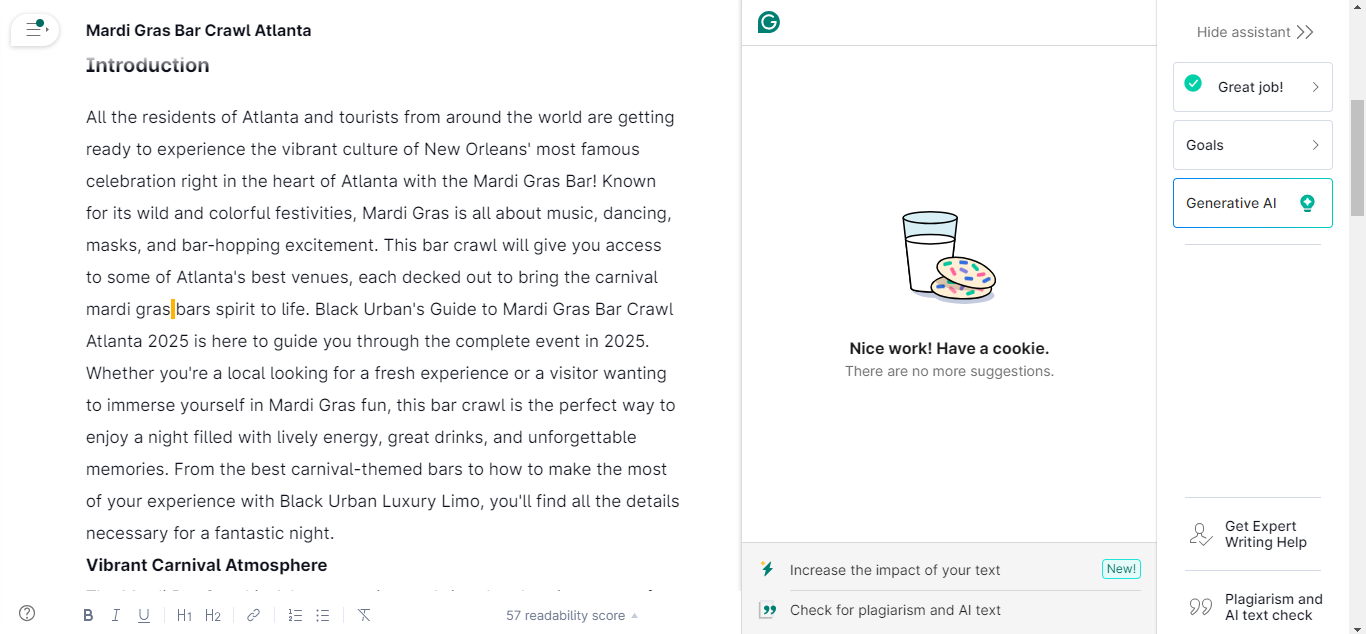Click the Nice work! Have a cookie. text
Screen dimensions: 1366x634
949,349
